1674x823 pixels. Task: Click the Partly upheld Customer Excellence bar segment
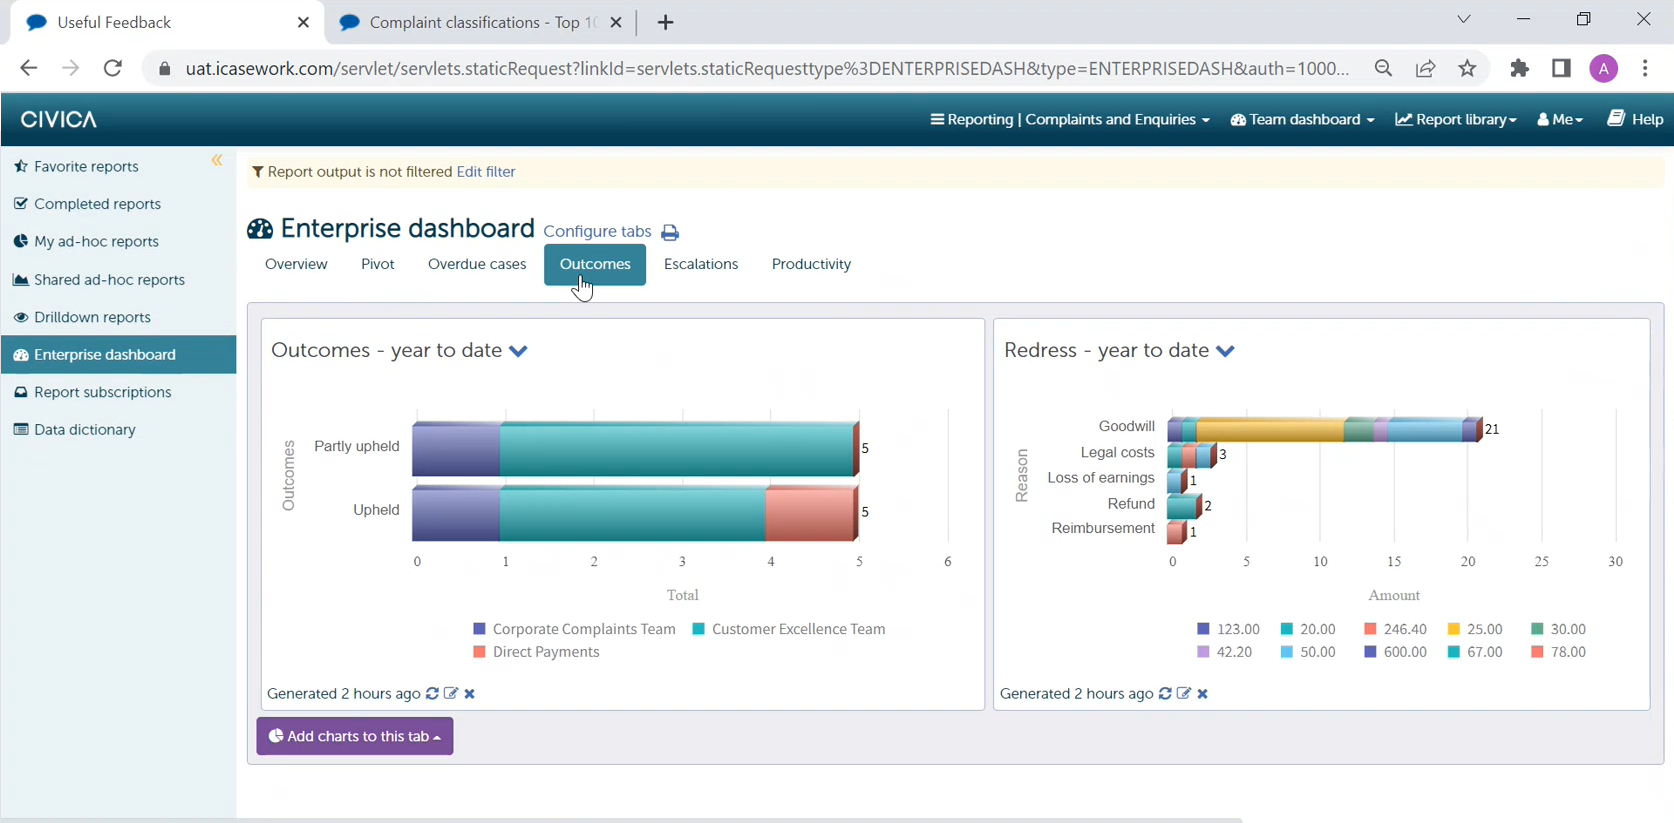[x=677, y=448]
